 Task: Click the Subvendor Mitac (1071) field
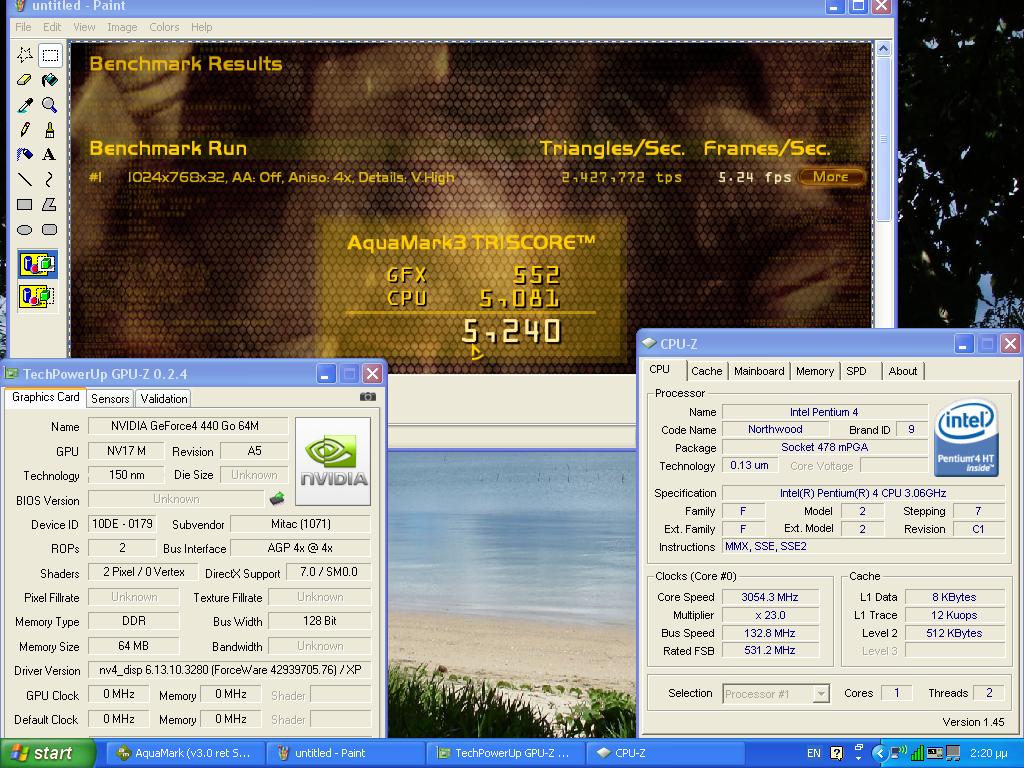(300, 524)
